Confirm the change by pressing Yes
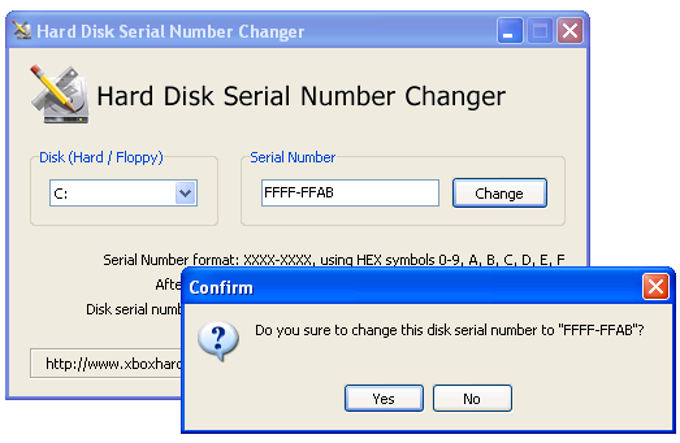680x443 pixels. pyautogui.click(x=383, y=398)
